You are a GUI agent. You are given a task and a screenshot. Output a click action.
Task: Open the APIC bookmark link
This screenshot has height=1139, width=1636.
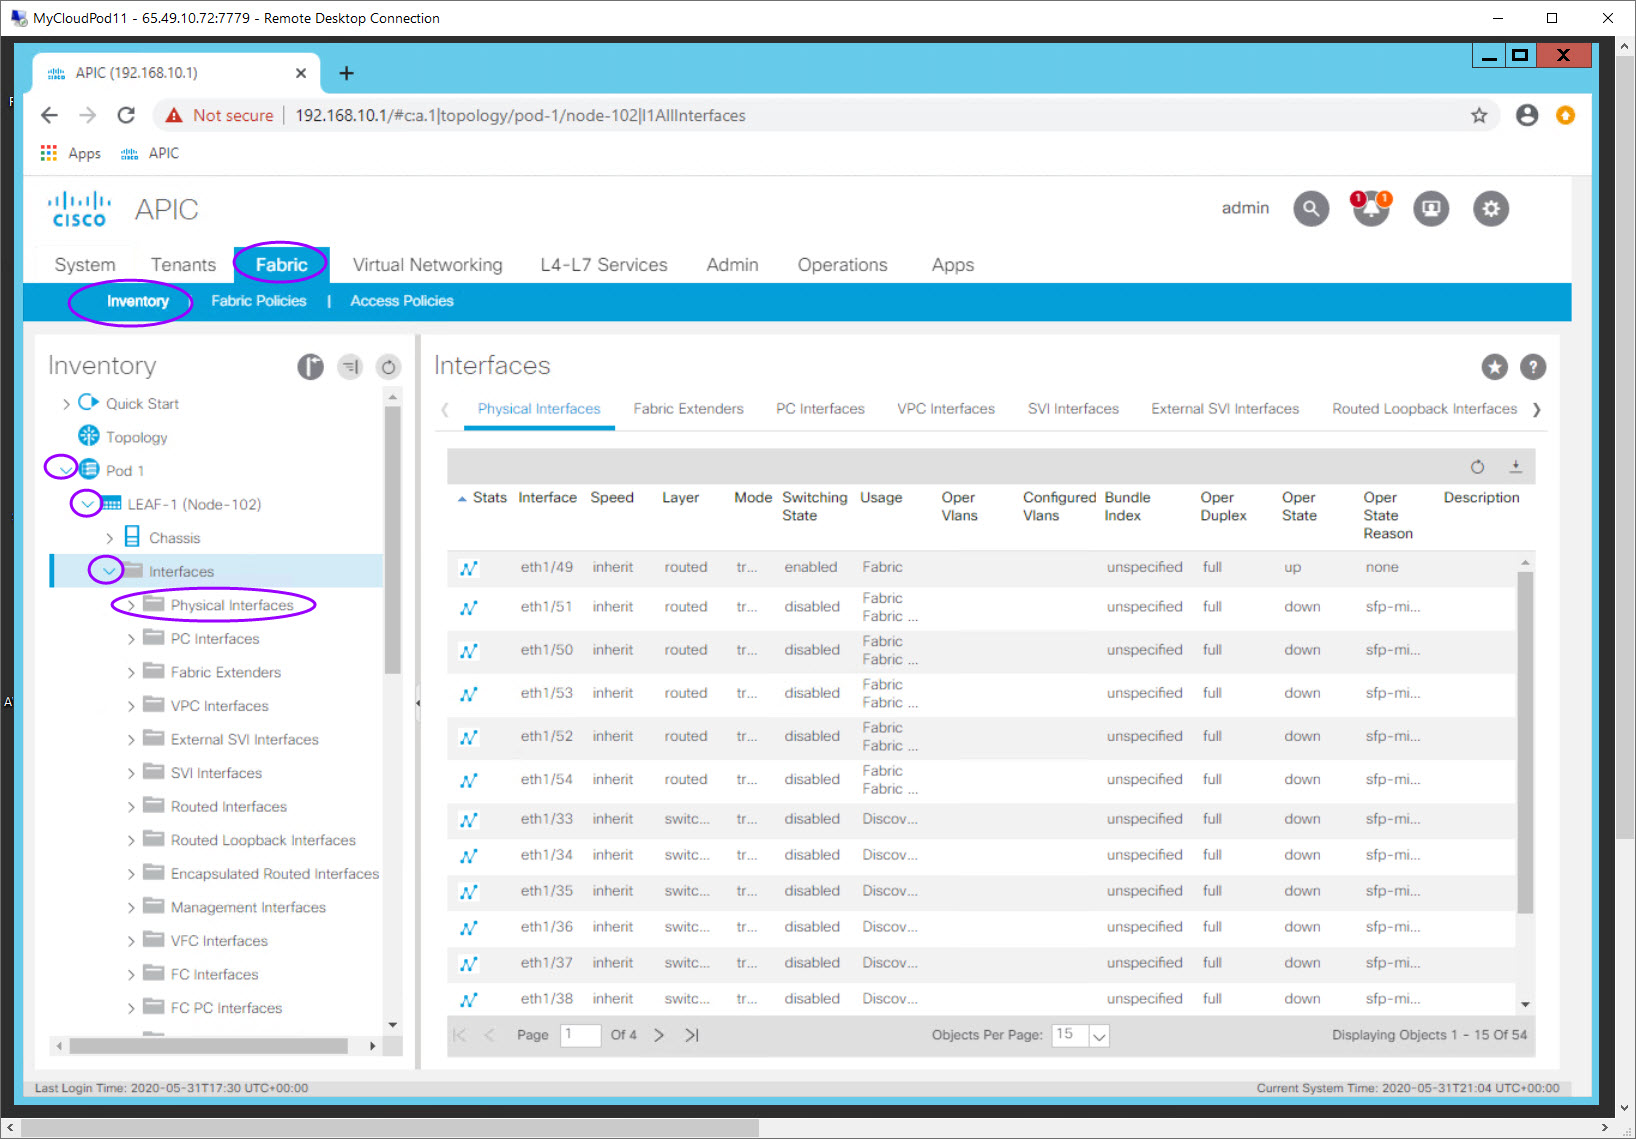(x=150, y=153)
